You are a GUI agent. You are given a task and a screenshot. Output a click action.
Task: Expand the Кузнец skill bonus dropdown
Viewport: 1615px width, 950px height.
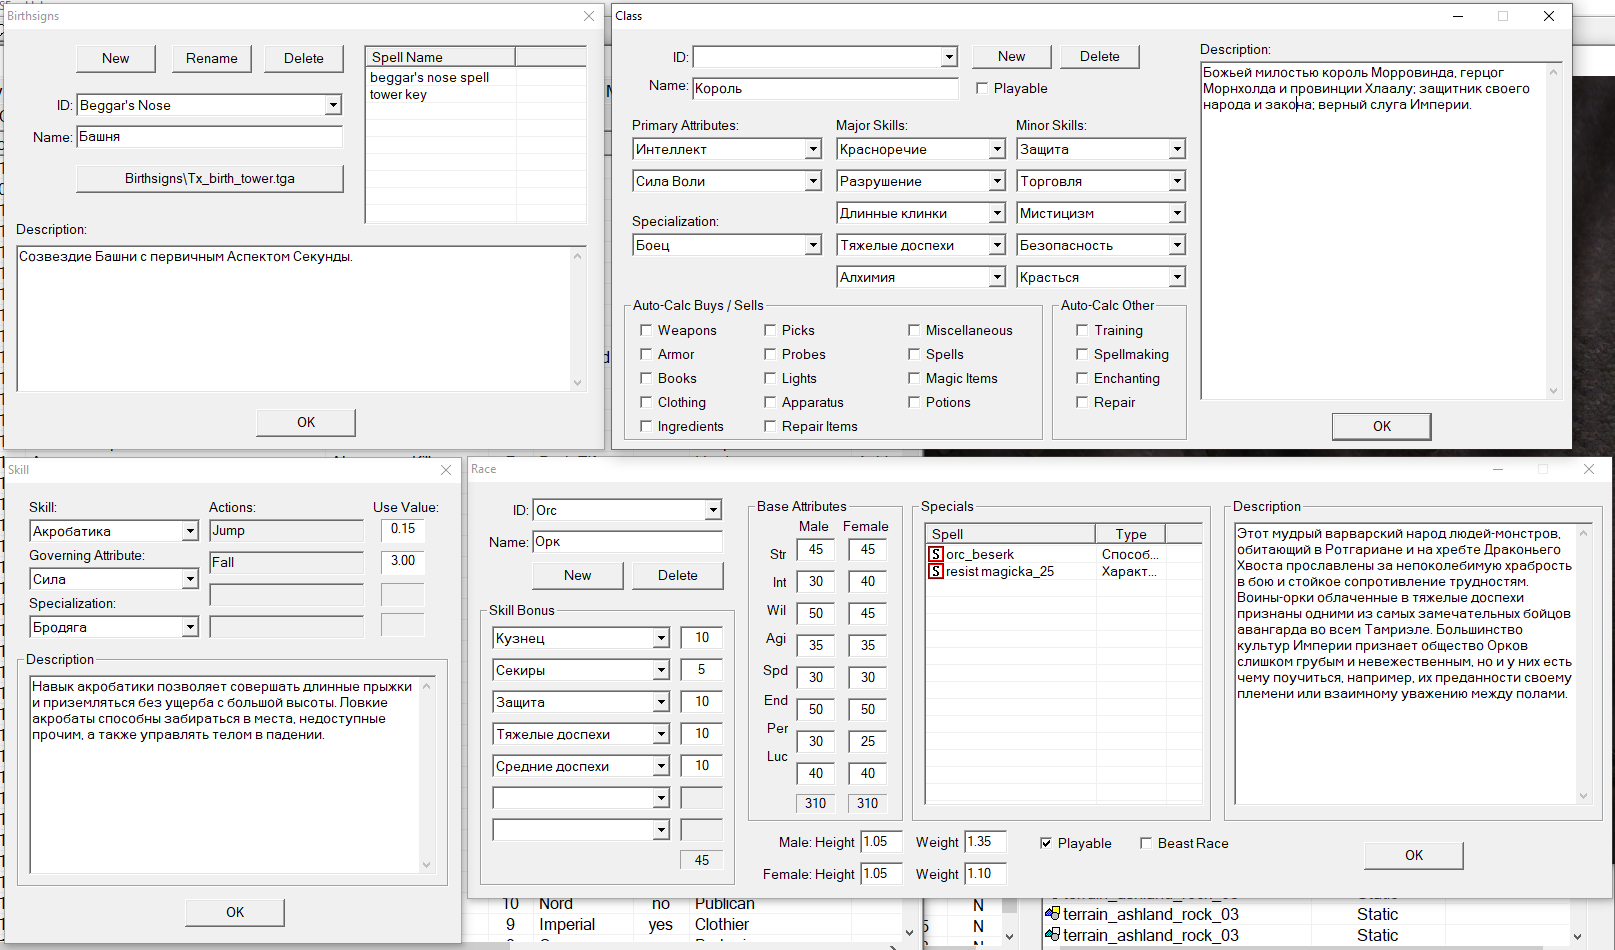661,638
